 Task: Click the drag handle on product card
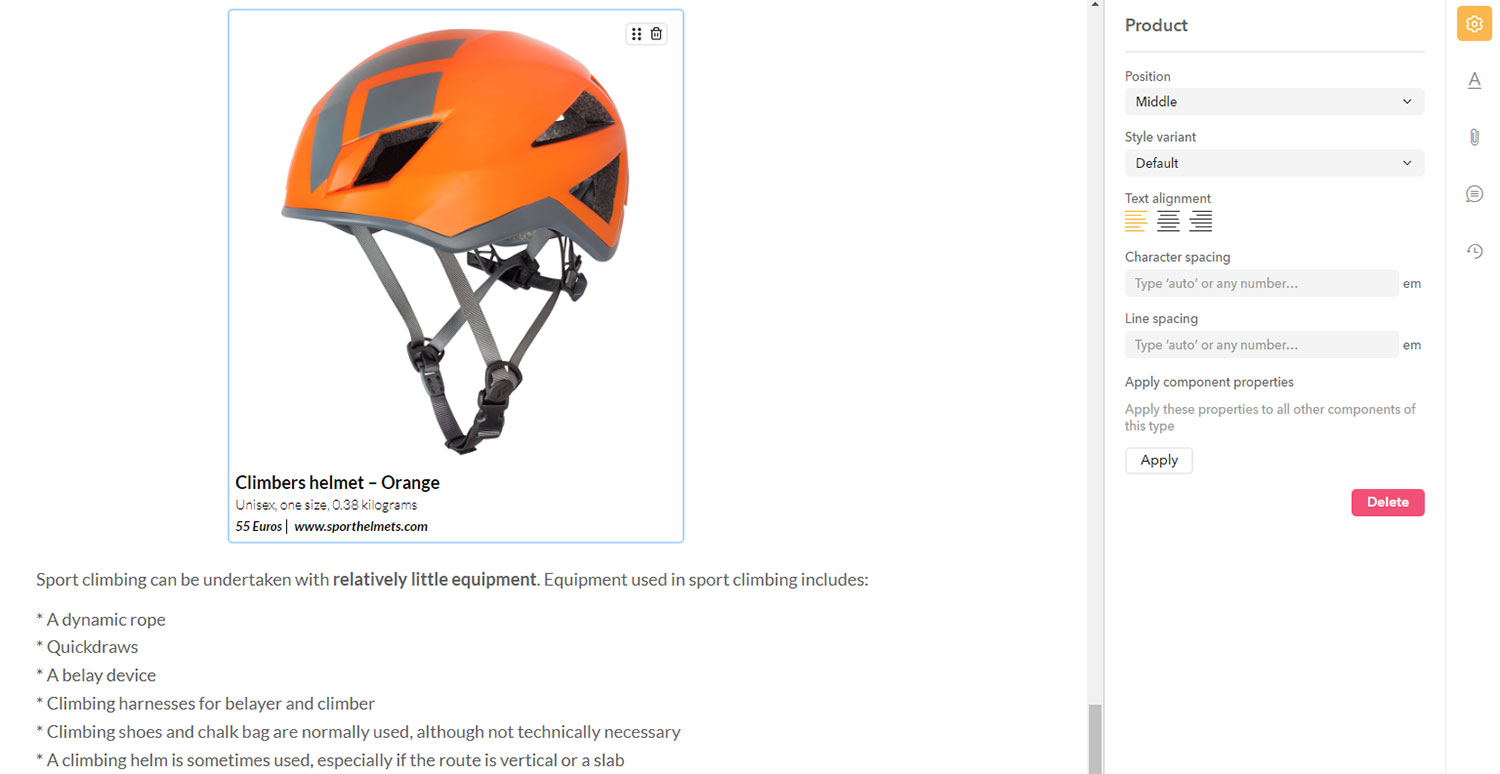click(x=637, y=34)
